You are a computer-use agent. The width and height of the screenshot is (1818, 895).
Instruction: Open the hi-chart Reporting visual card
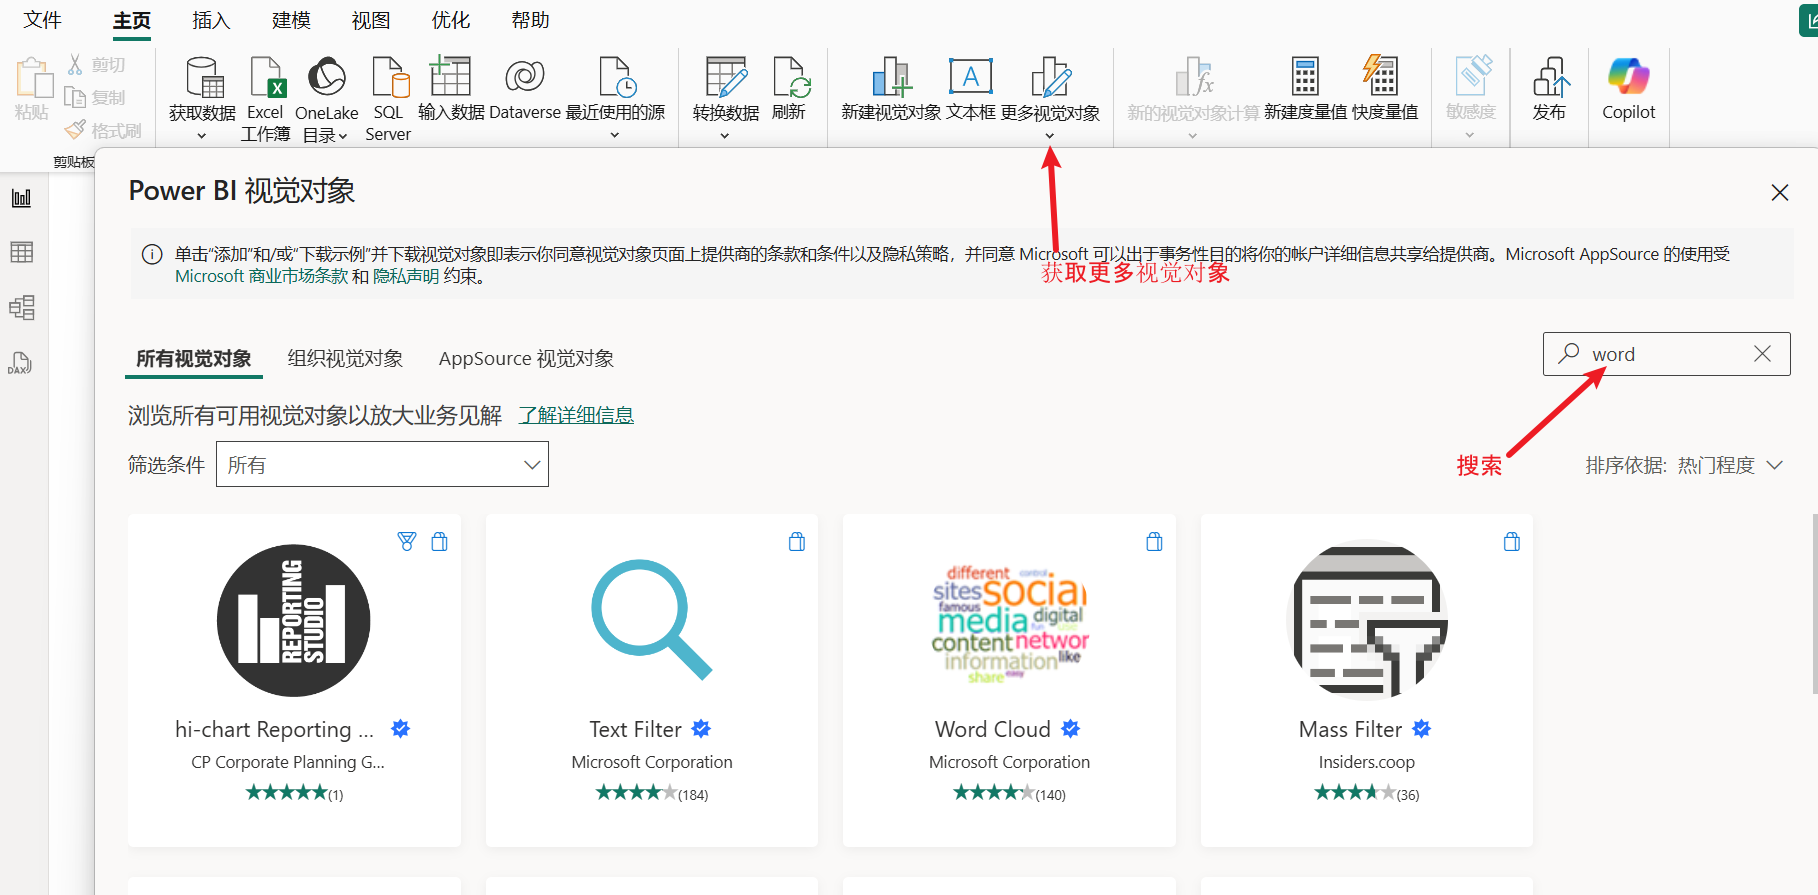(x=294, y=680)
